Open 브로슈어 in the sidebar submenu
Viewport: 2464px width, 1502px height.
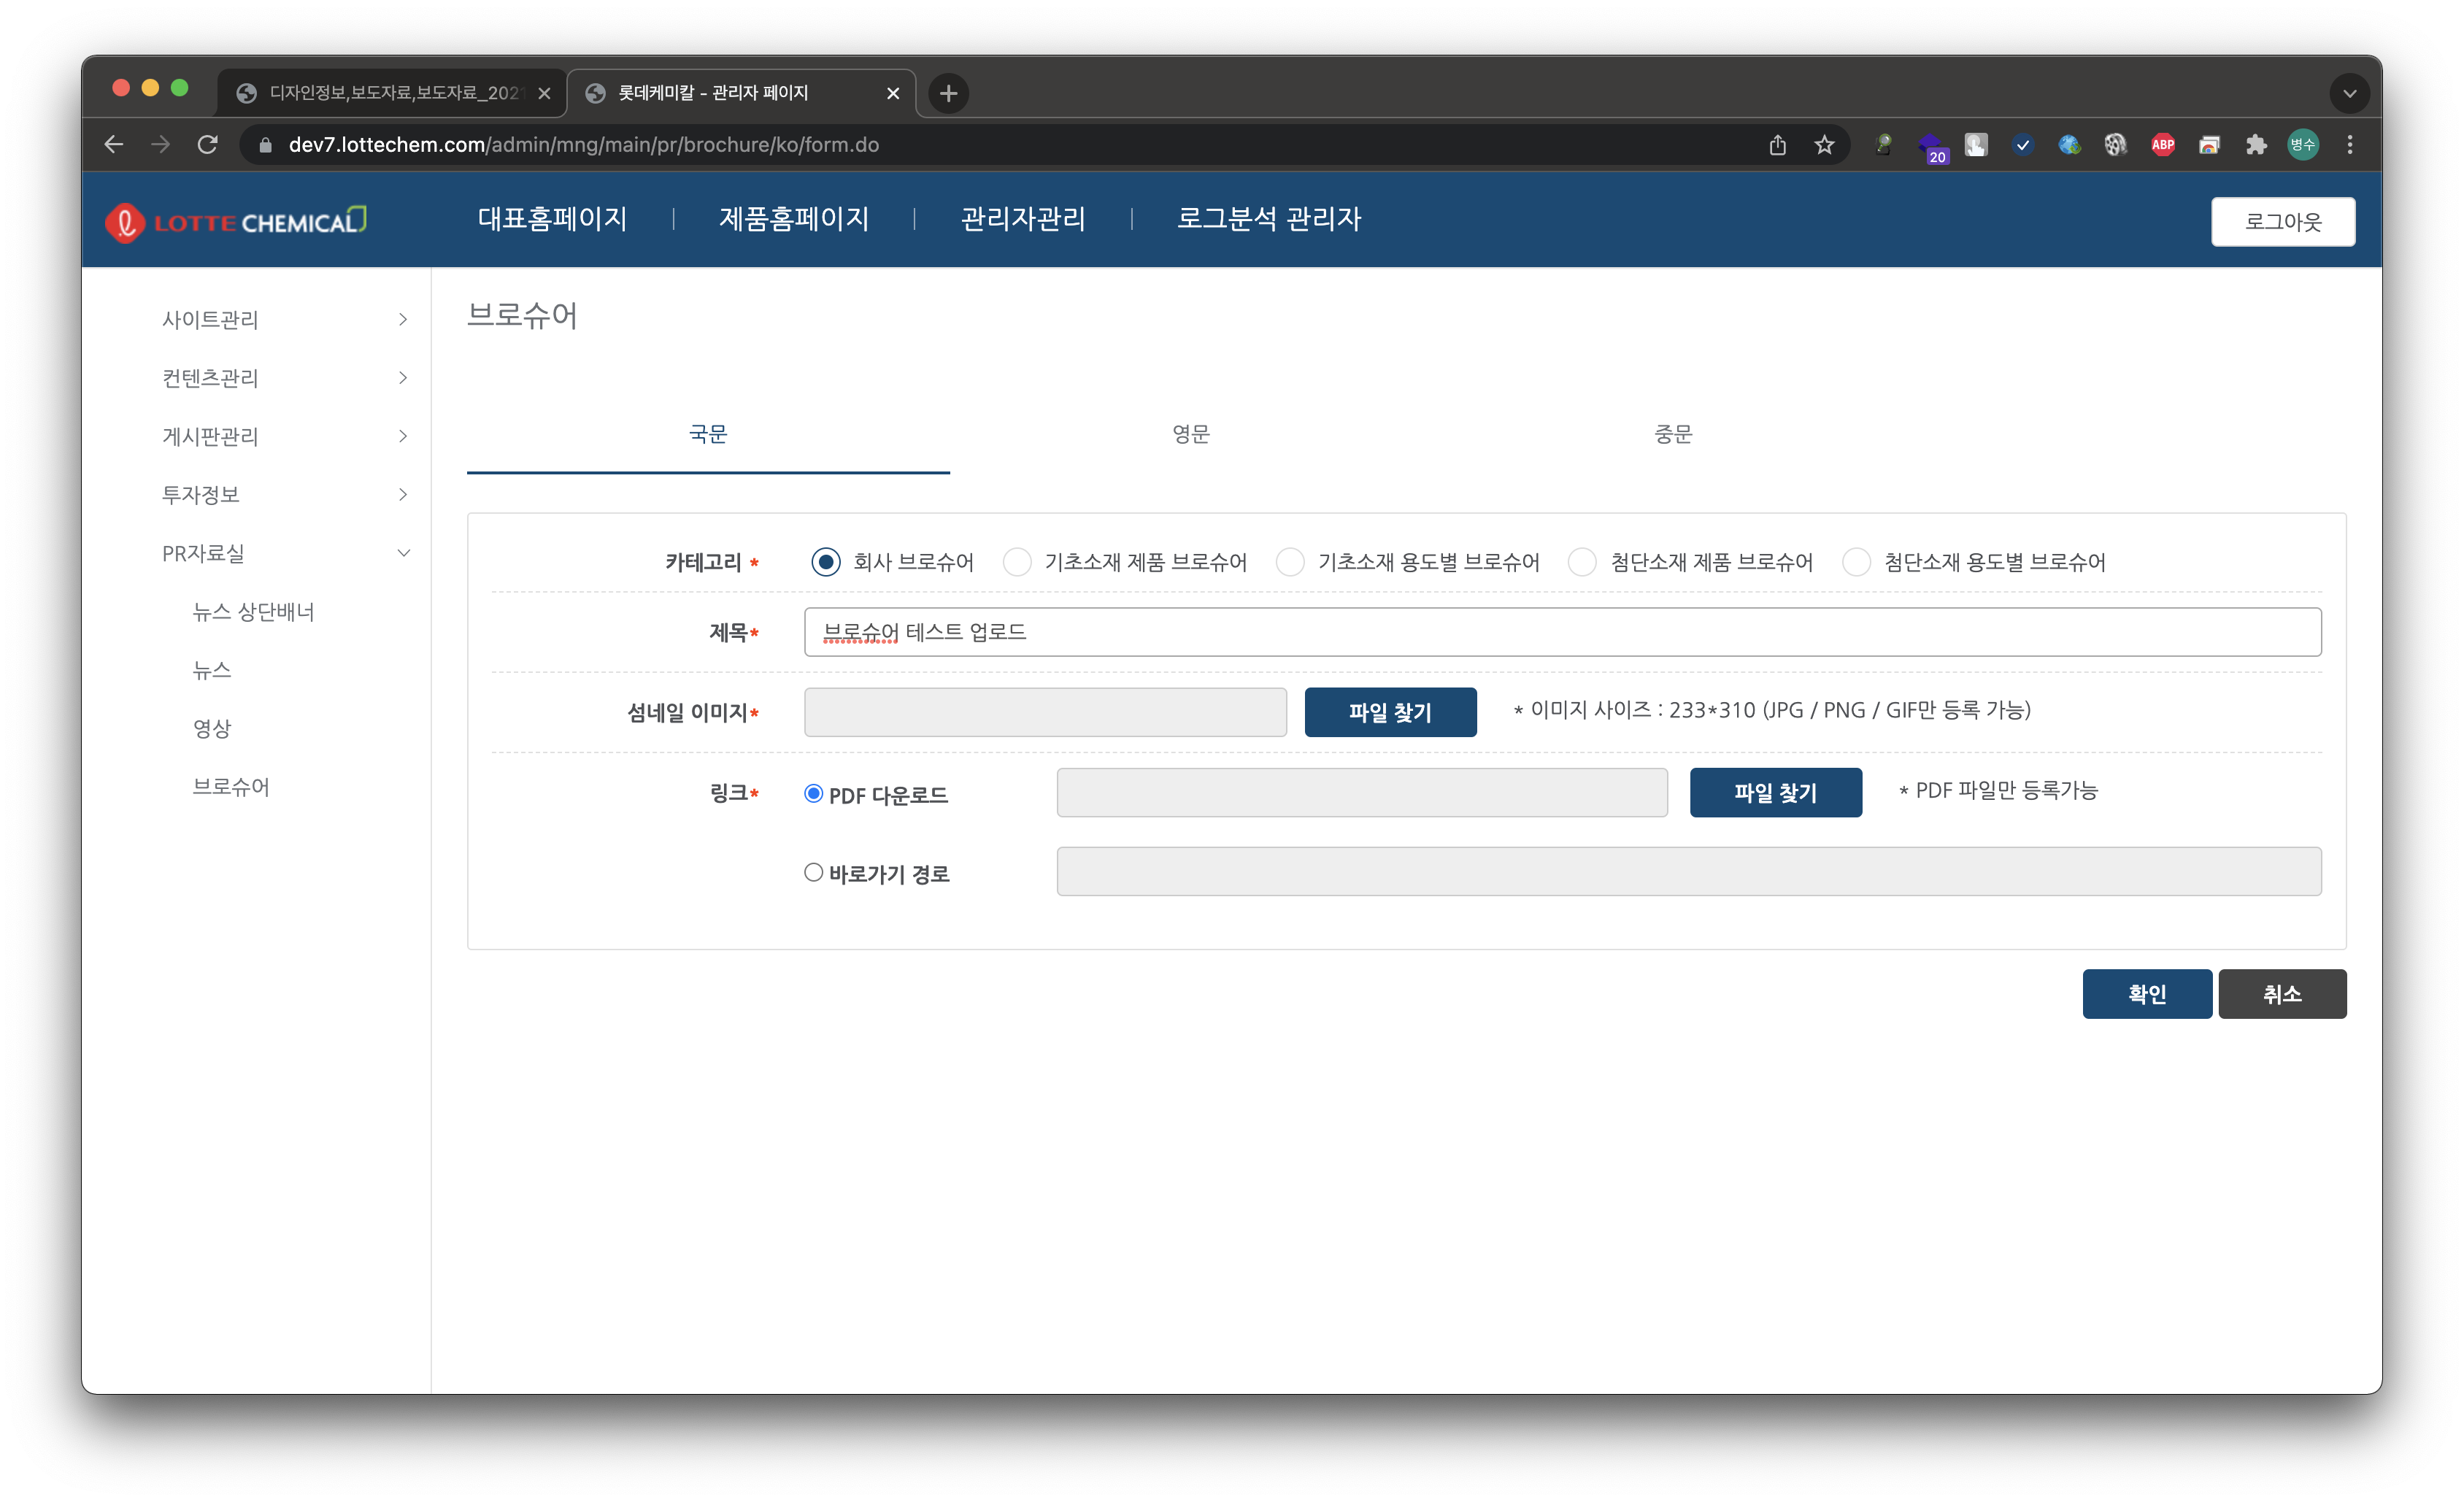tap(231, 787)
